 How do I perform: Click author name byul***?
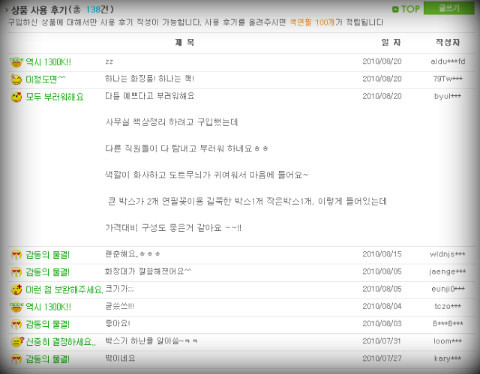448,96
